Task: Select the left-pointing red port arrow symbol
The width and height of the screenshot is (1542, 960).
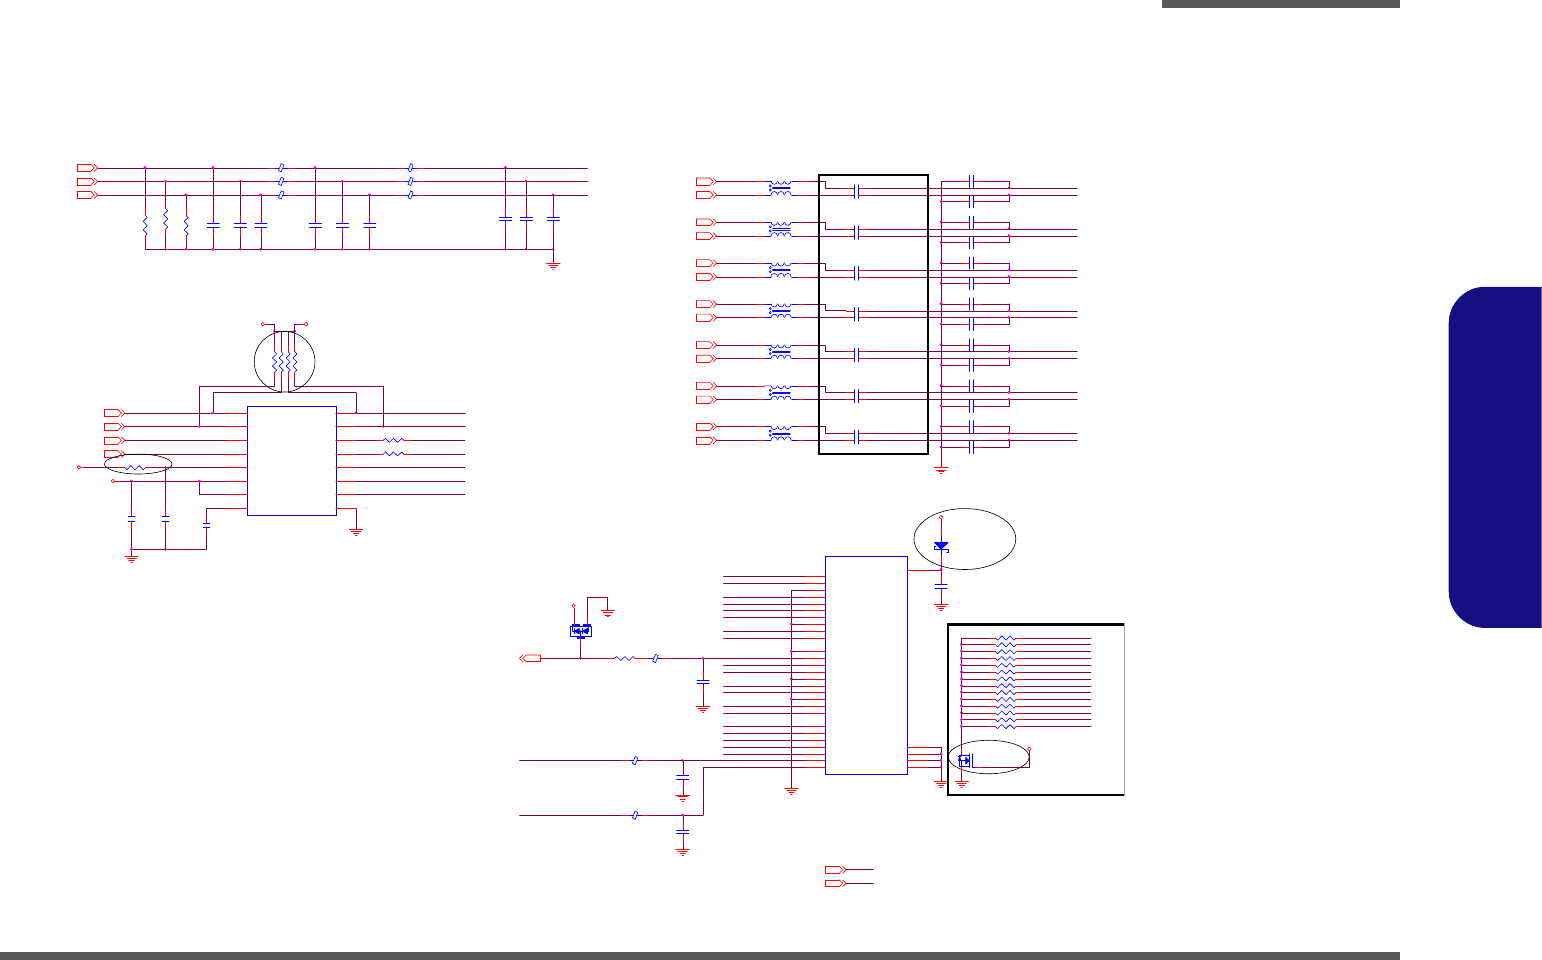Action: pyautogui.click(x=531, y=658)
